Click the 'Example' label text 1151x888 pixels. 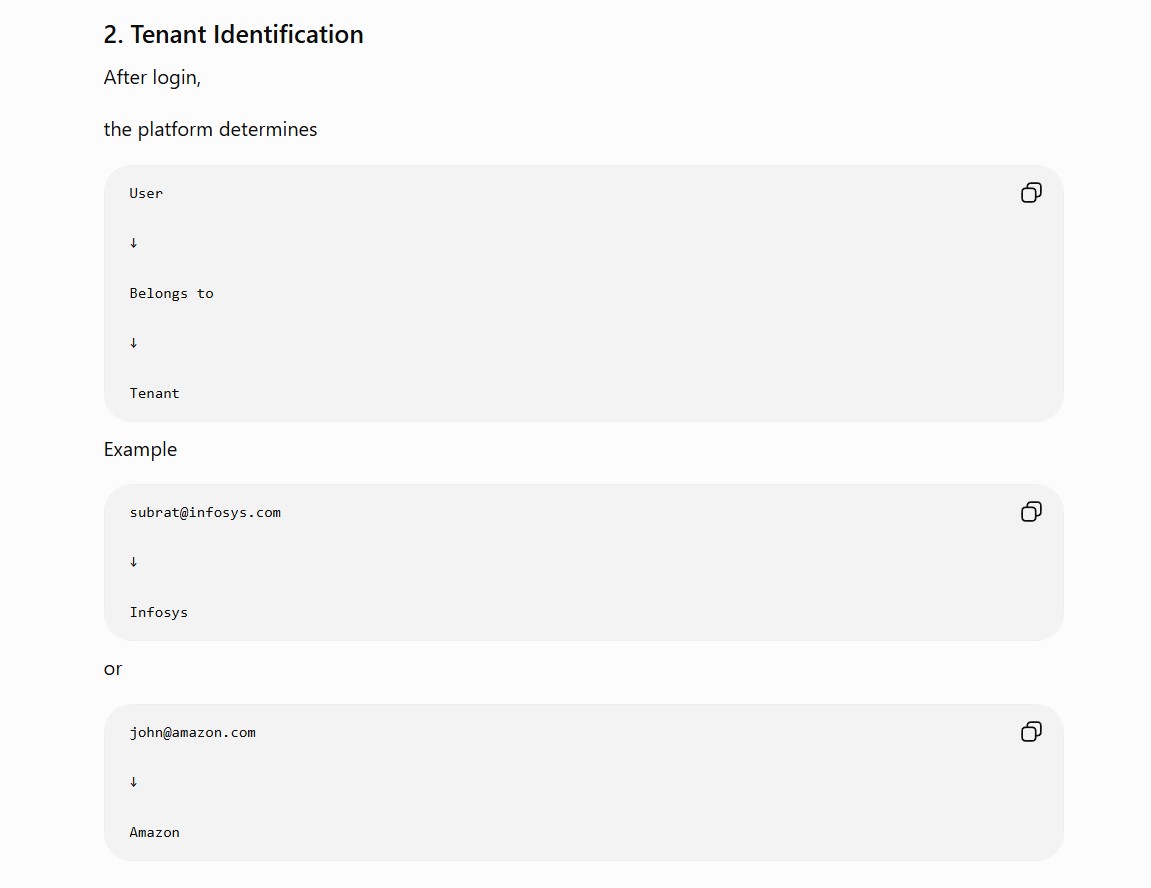pos(140,449)
